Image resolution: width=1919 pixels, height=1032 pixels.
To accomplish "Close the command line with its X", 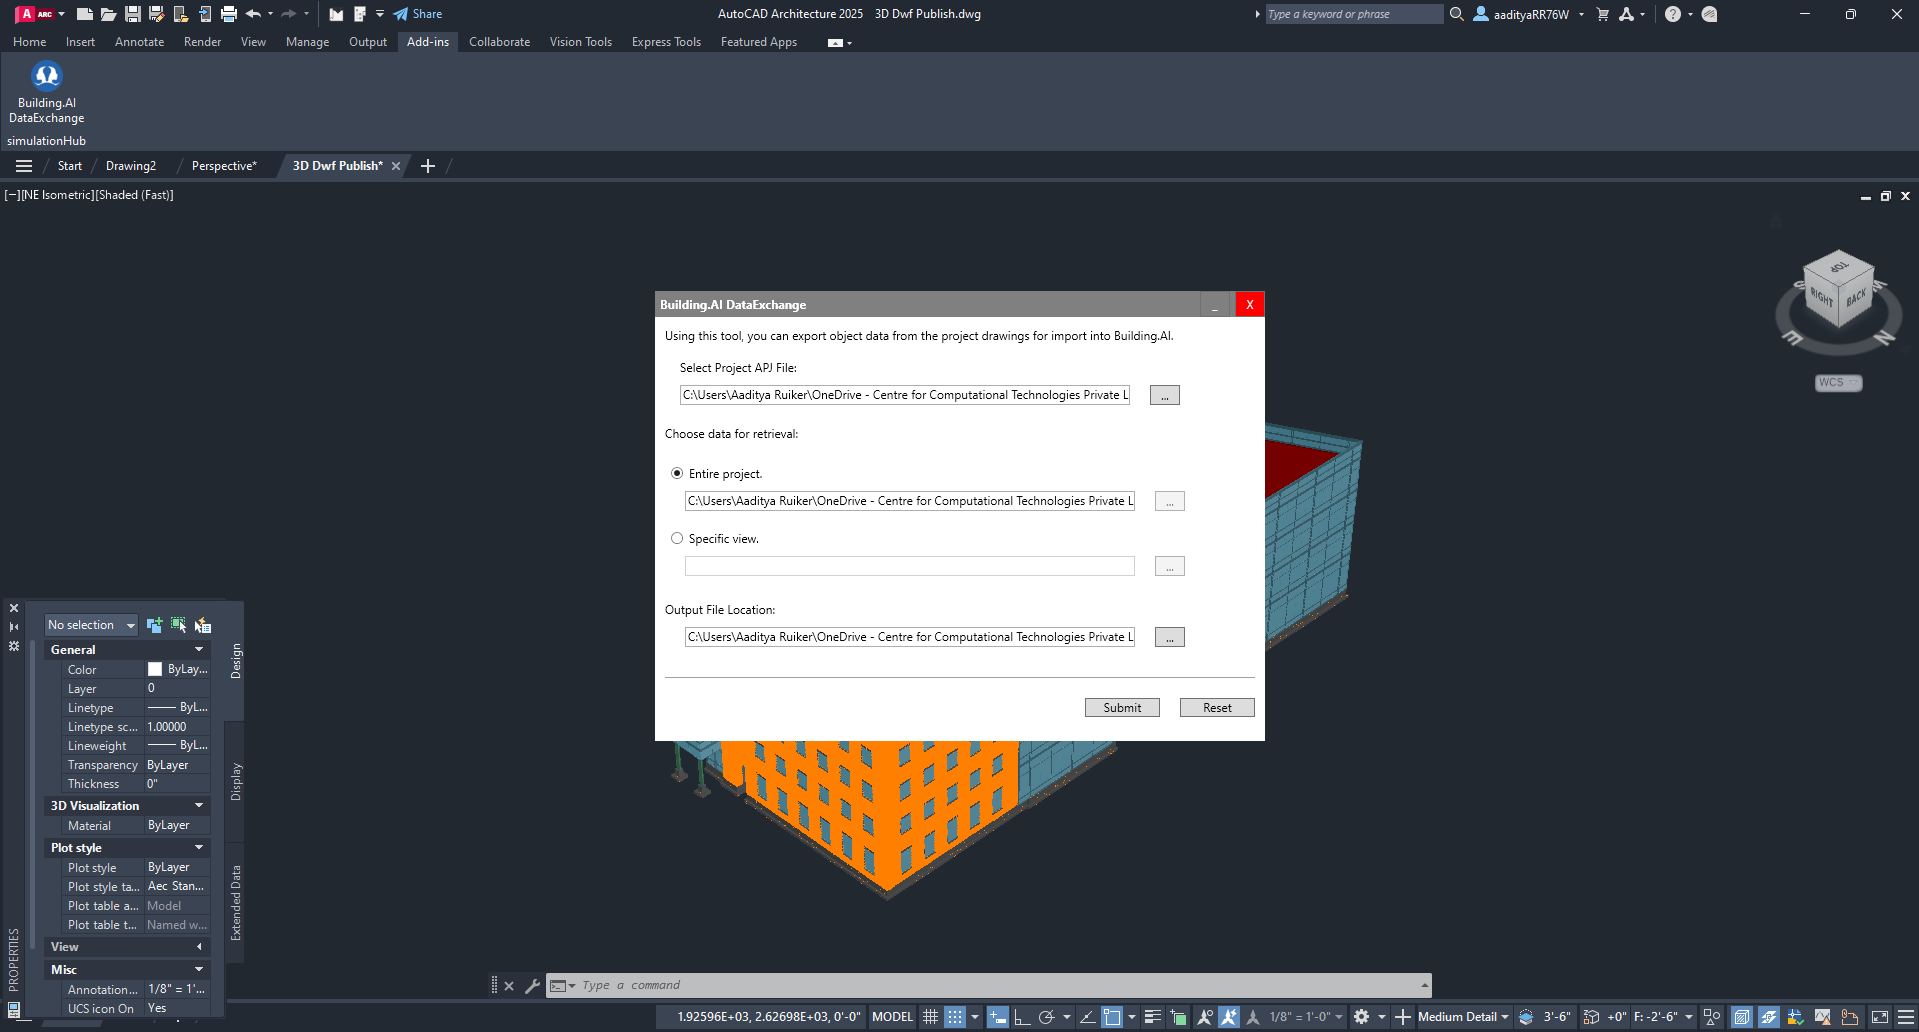I will pyautogui.click(x=509, y=986).
